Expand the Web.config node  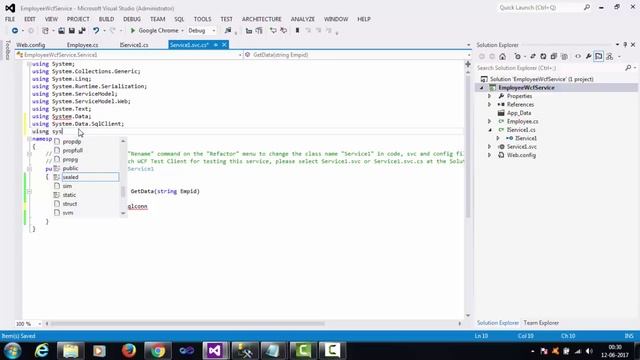pyautogui.click(x=489, y=155)
